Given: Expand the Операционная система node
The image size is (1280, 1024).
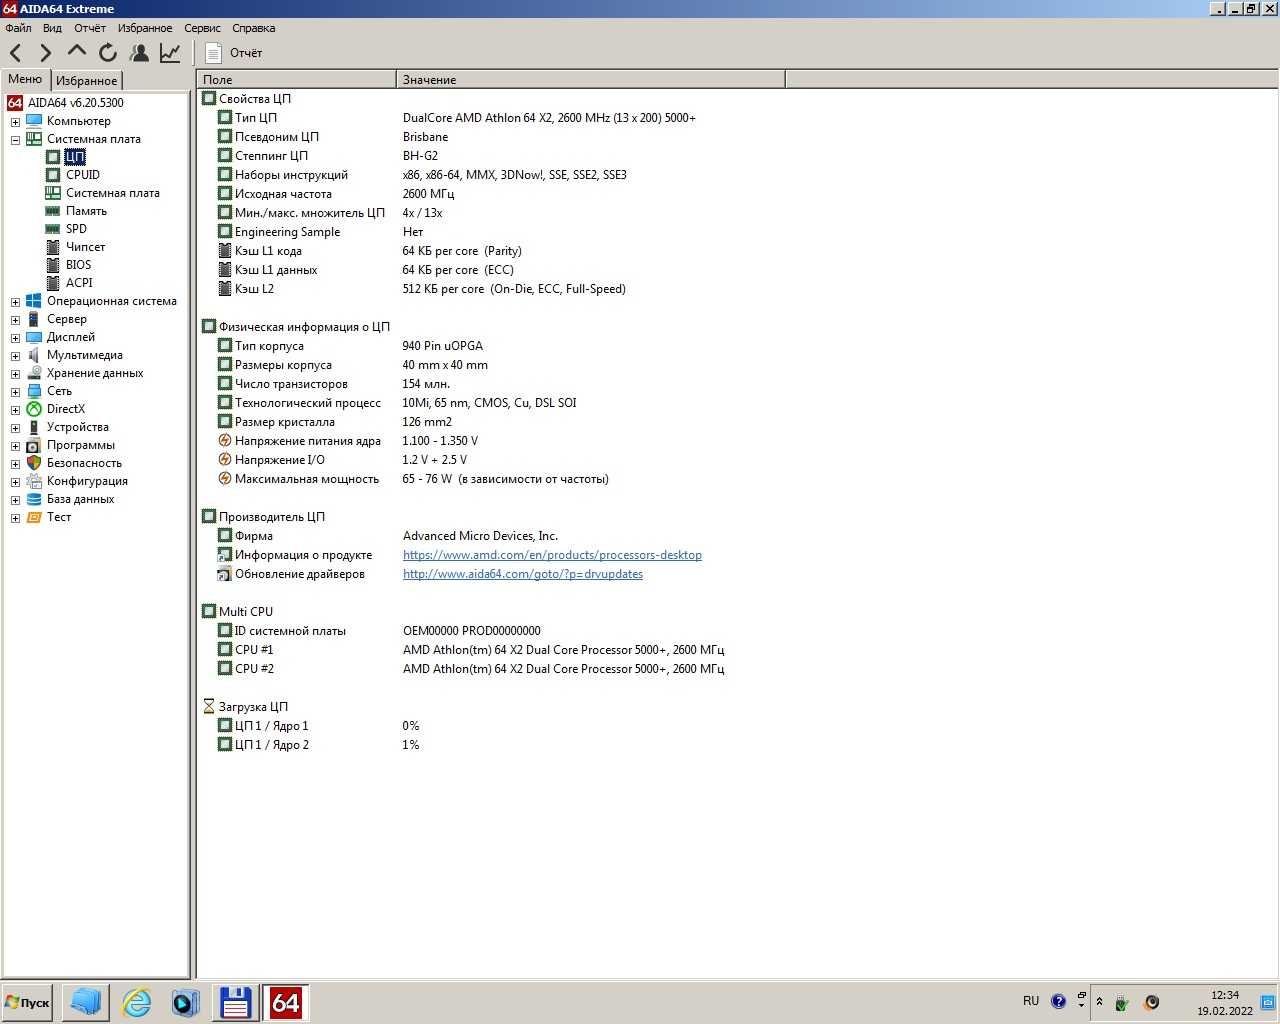Looking at the screenshot, I should coord(15,301).
